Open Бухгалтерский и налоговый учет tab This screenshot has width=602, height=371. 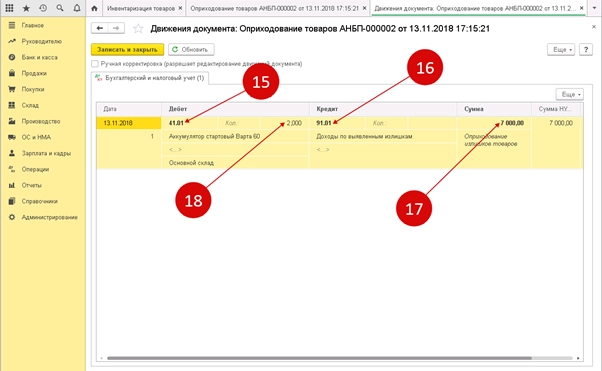click(150, 78)
